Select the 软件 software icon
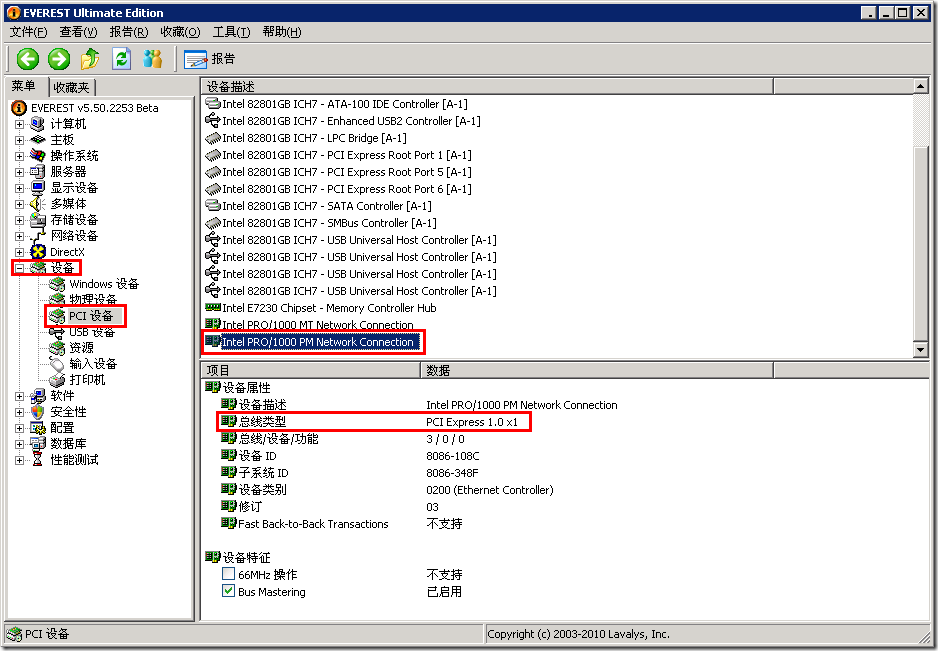 pos(38,396)
